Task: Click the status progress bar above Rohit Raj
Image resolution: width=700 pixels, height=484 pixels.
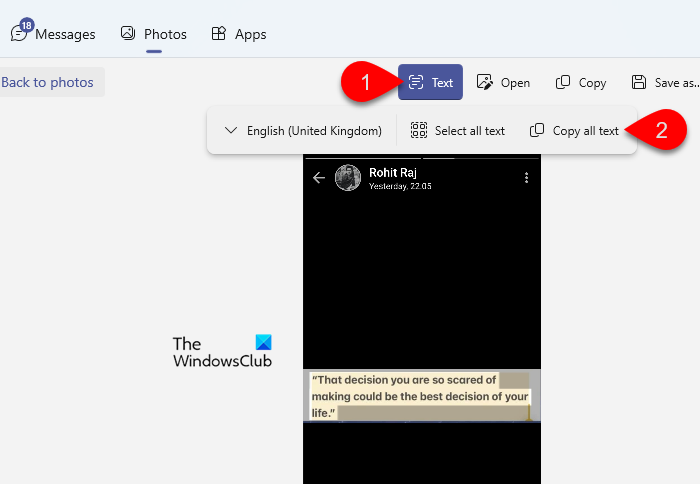Action: (422, 158)
